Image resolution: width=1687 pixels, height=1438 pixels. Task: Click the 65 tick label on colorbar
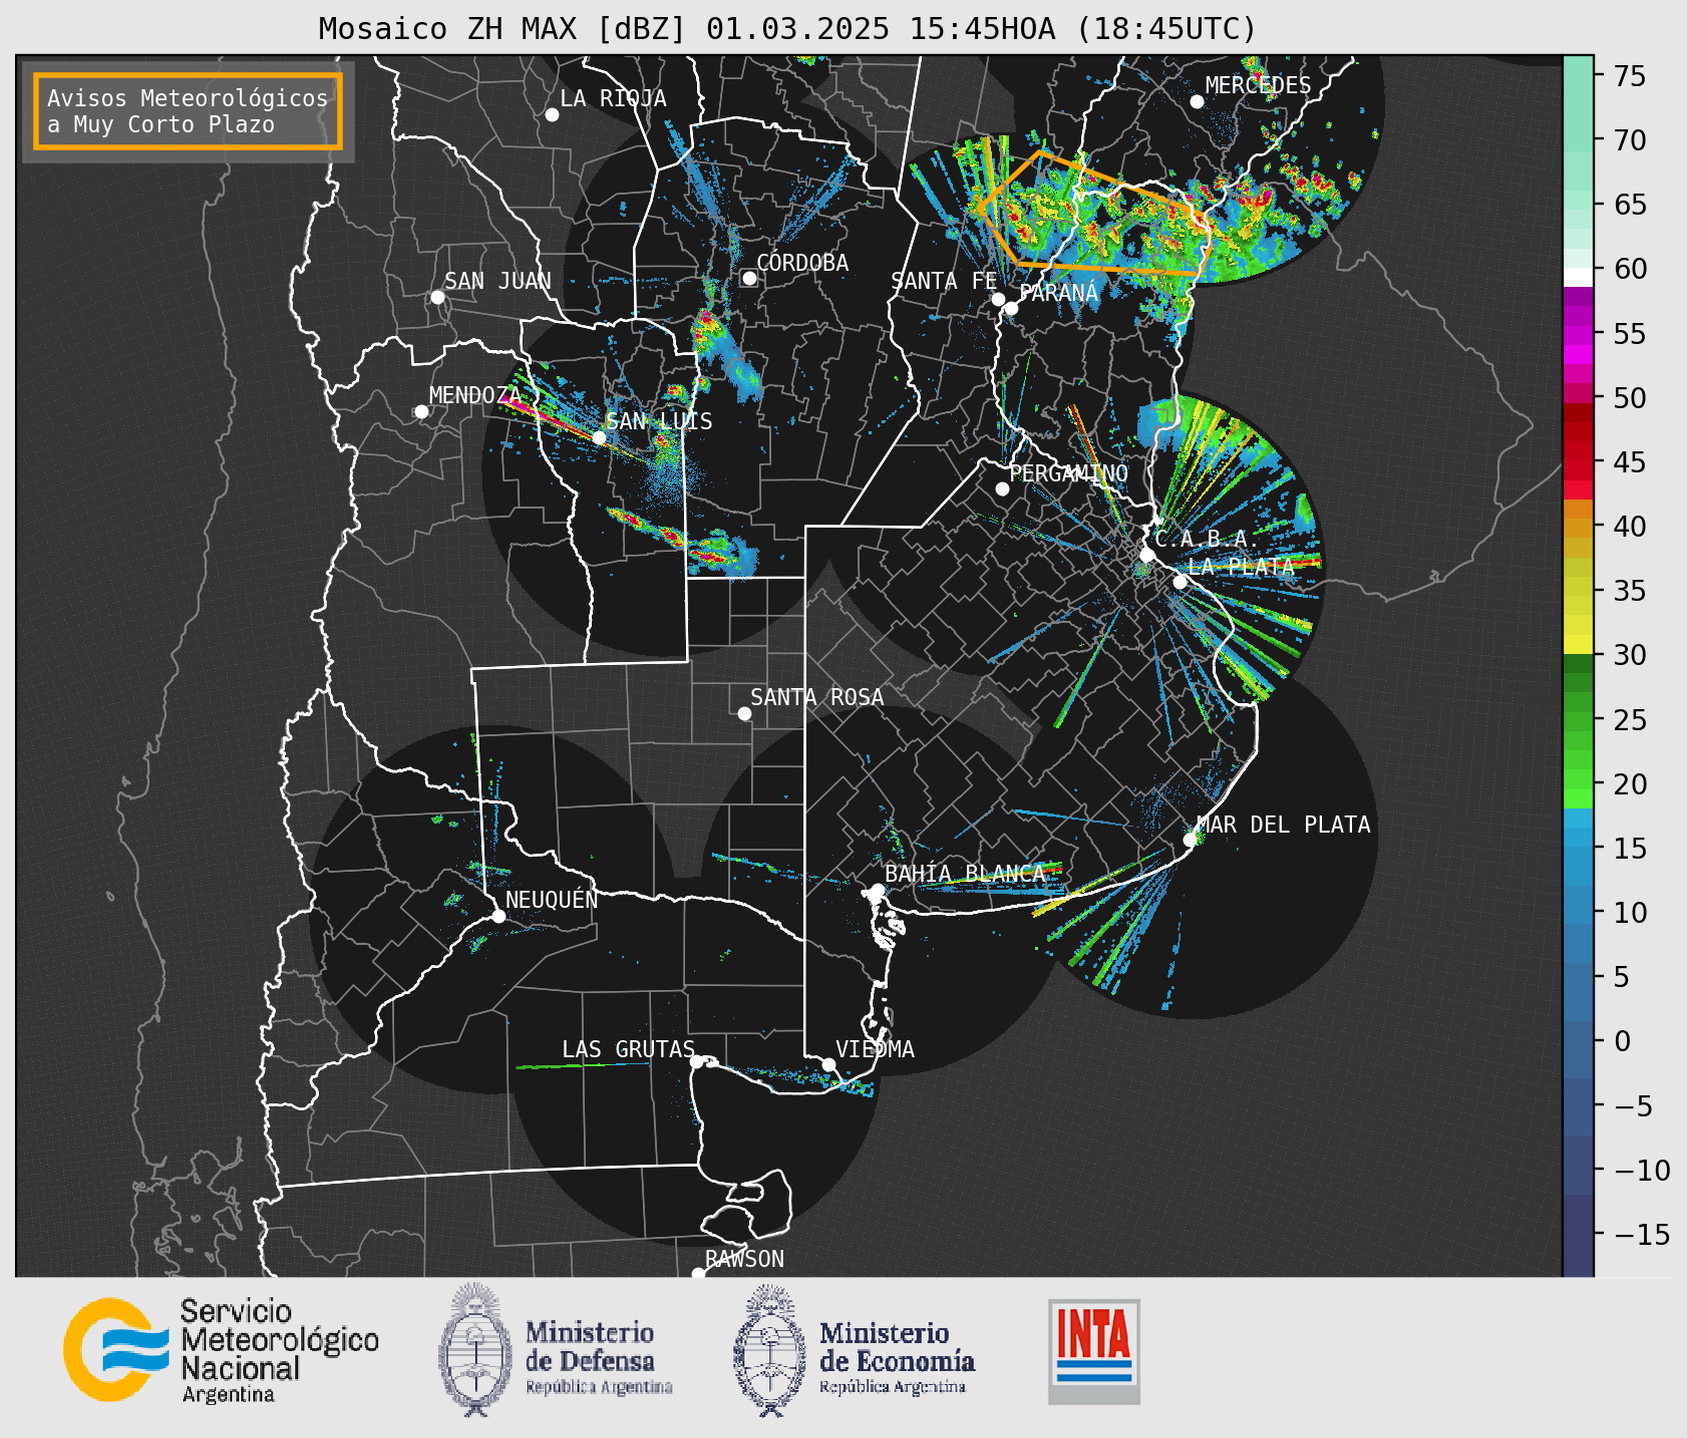coord(1629,205)
